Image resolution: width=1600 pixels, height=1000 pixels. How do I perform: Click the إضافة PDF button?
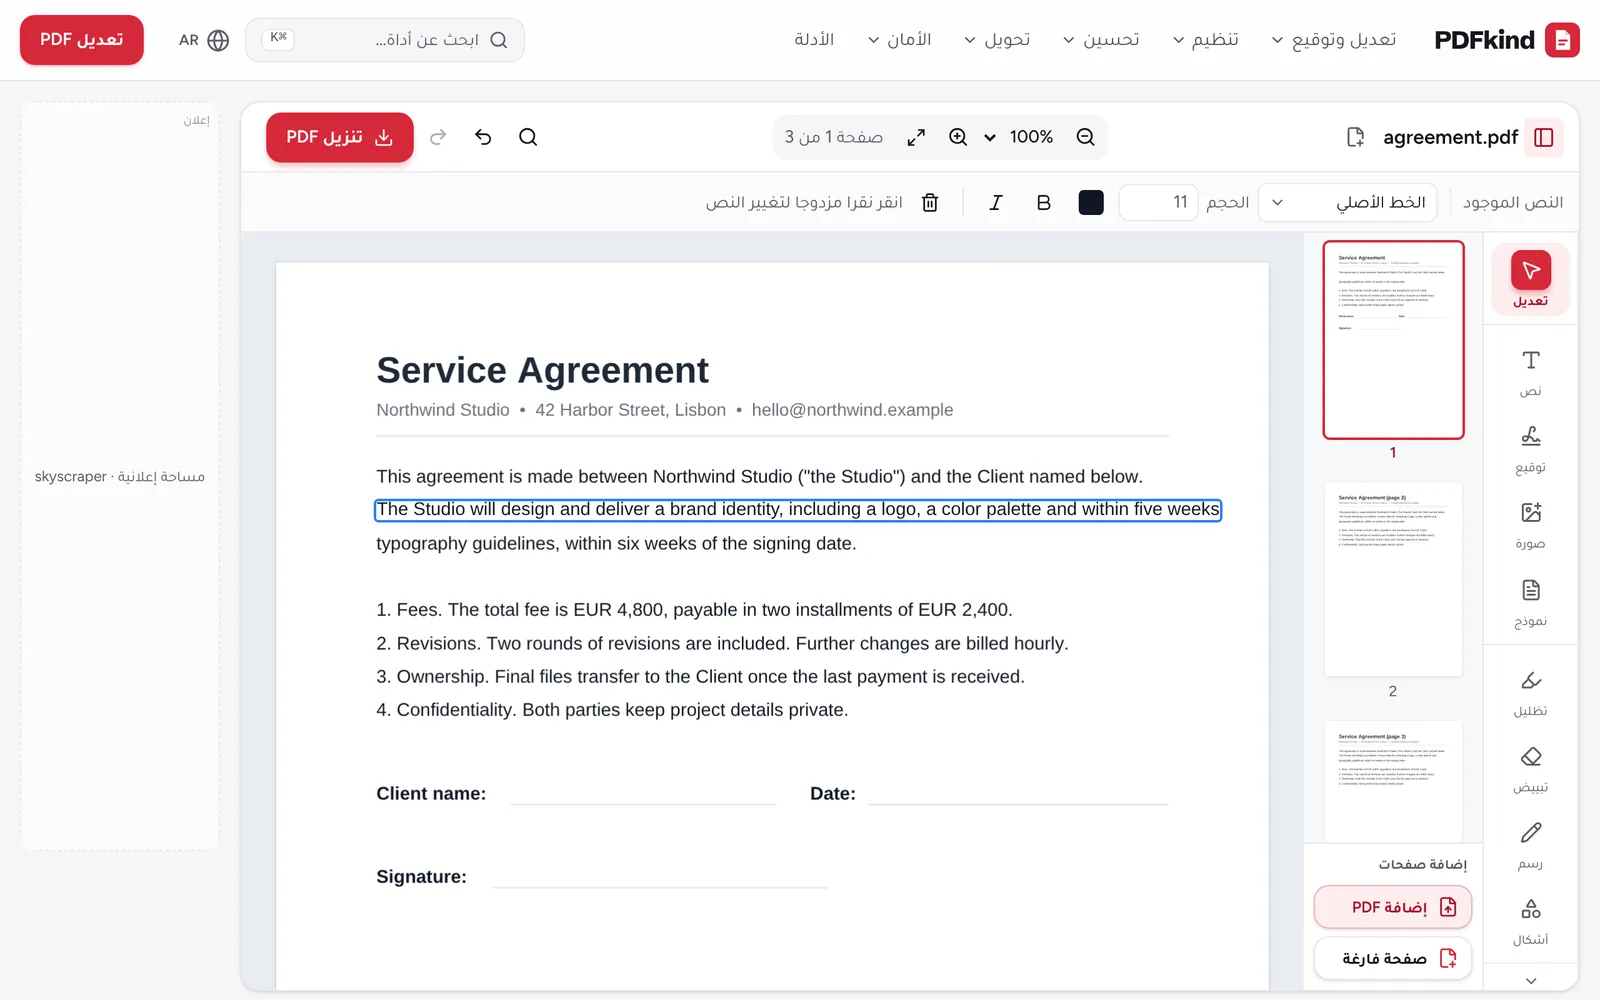[x=1392, y=907]
